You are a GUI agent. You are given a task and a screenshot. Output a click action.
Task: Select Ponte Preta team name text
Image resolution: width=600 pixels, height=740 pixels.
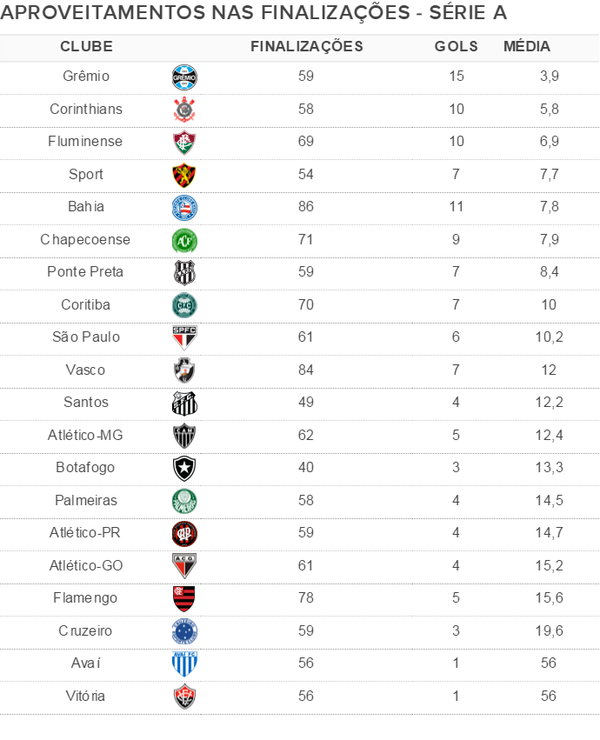click(86, 272)
